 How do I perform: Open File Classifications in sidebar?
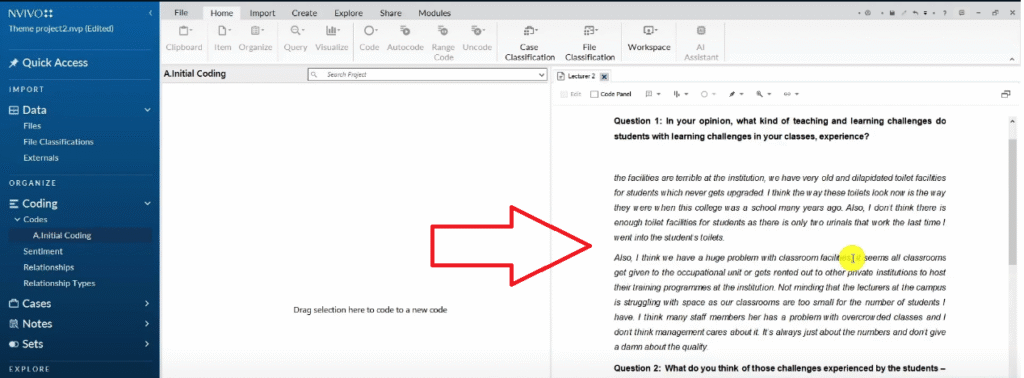tap(58, 142)
